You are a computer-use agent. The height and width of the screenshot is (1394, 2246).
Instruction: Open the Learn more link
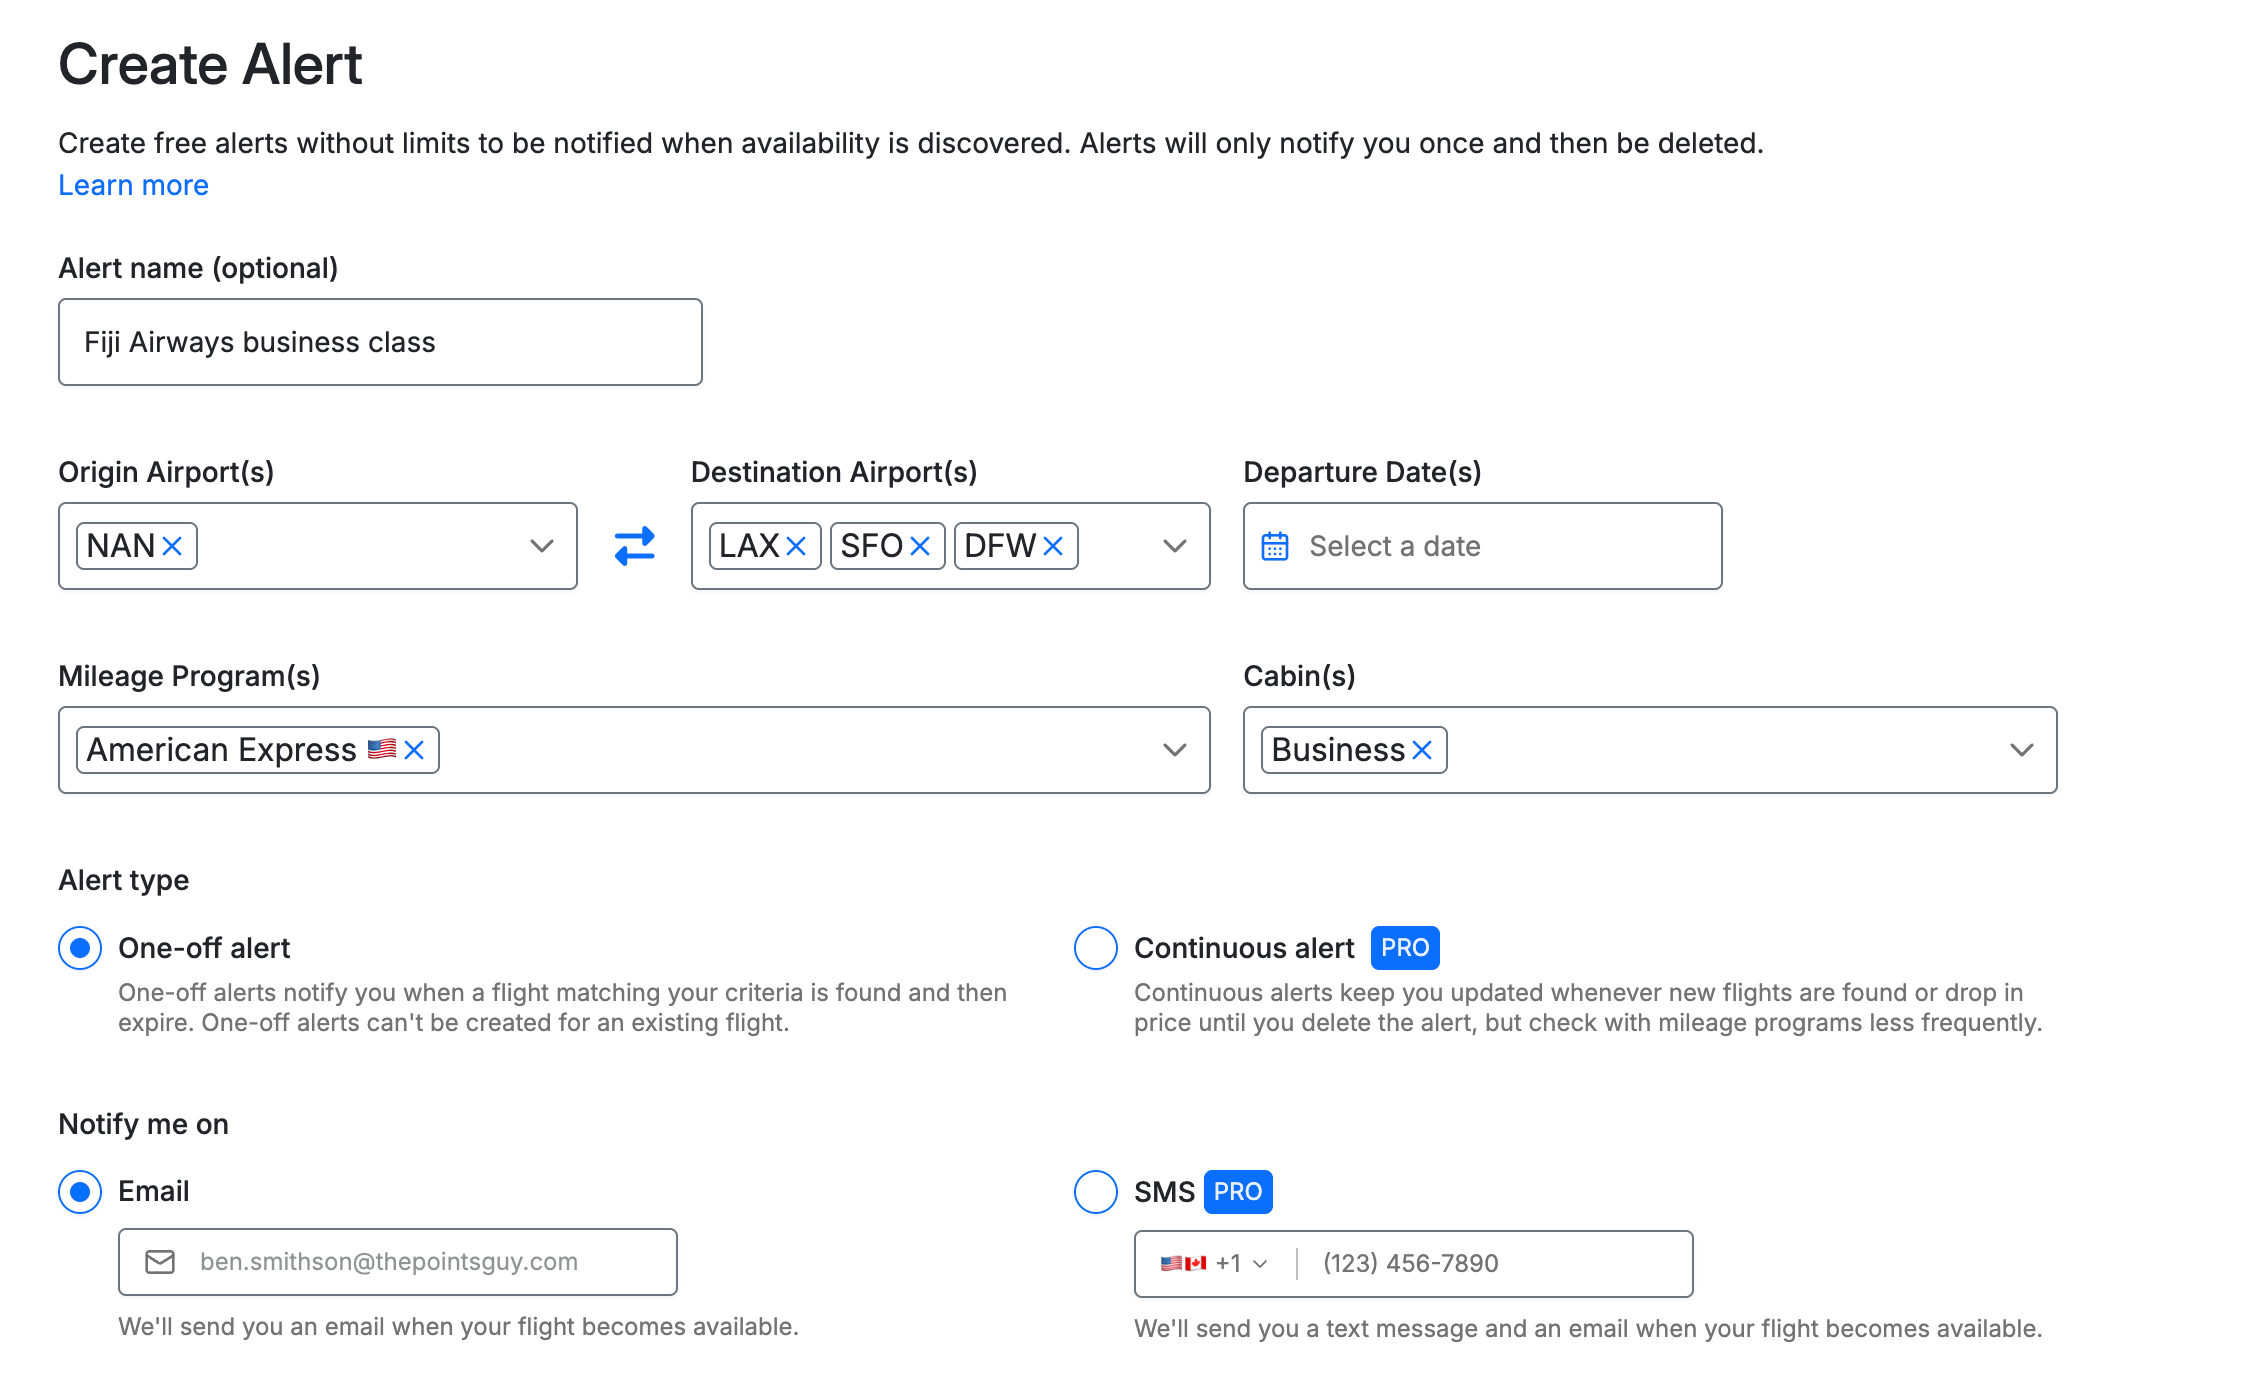pos(133,186)
